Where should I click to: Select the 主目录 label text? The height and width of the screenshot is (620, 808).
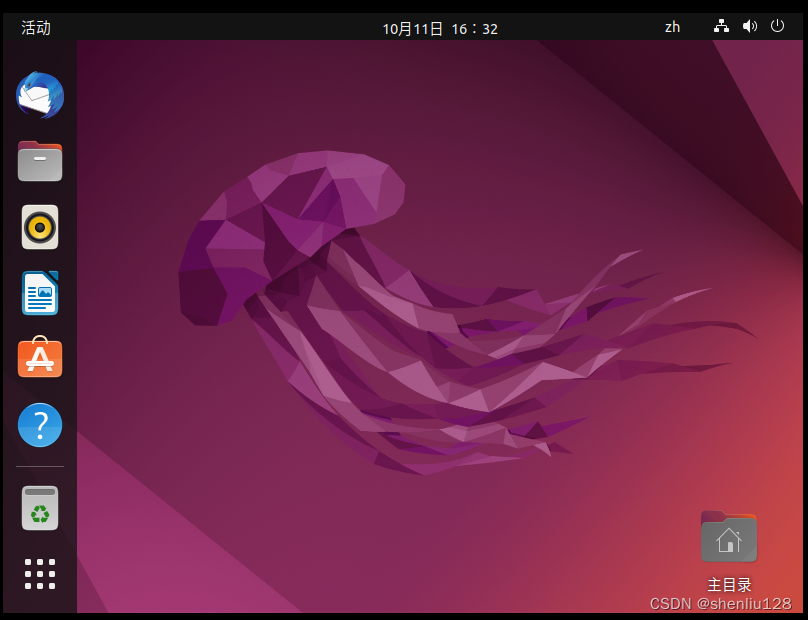pyautogui.click(x=729, y=585)
